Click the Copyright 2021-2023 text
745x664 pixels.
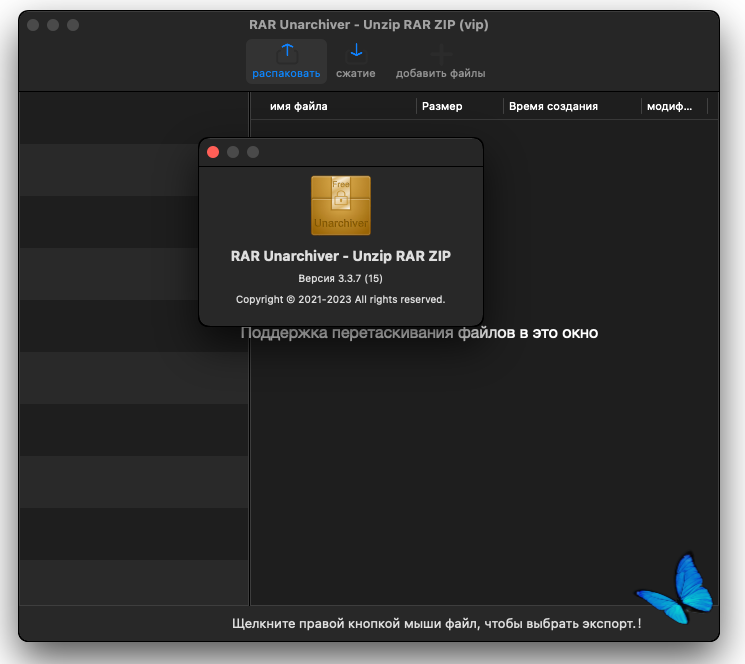click(x=340, y=300)
